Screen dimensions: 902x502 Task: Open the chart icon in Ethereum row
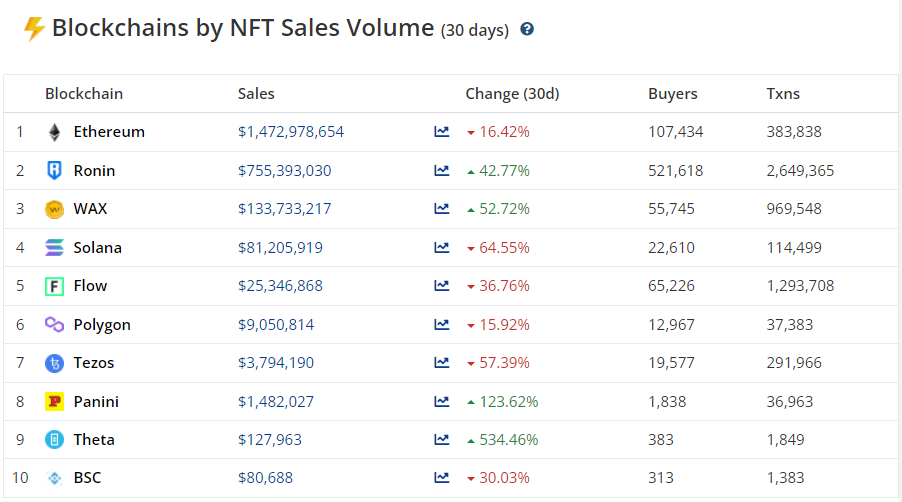441,132
